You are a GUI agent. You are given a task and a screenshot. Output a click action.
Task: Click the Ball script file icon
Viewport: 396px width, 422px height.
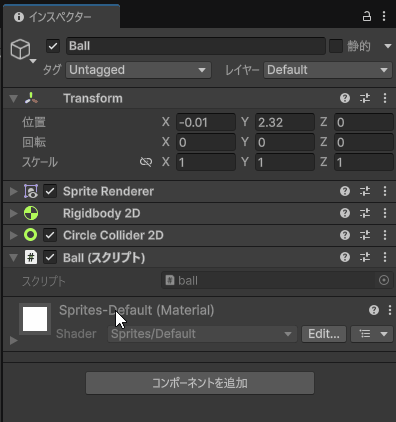tap(31, 257)
